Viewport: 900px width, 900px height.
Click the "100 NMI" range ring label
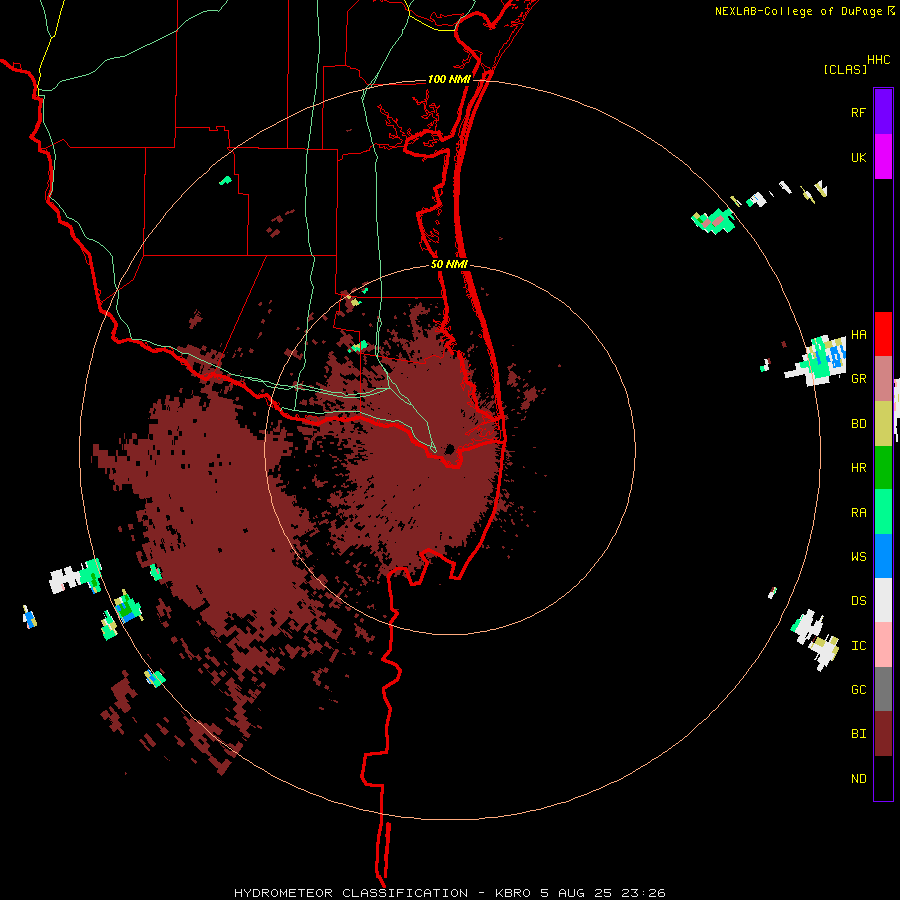(449, 79)
